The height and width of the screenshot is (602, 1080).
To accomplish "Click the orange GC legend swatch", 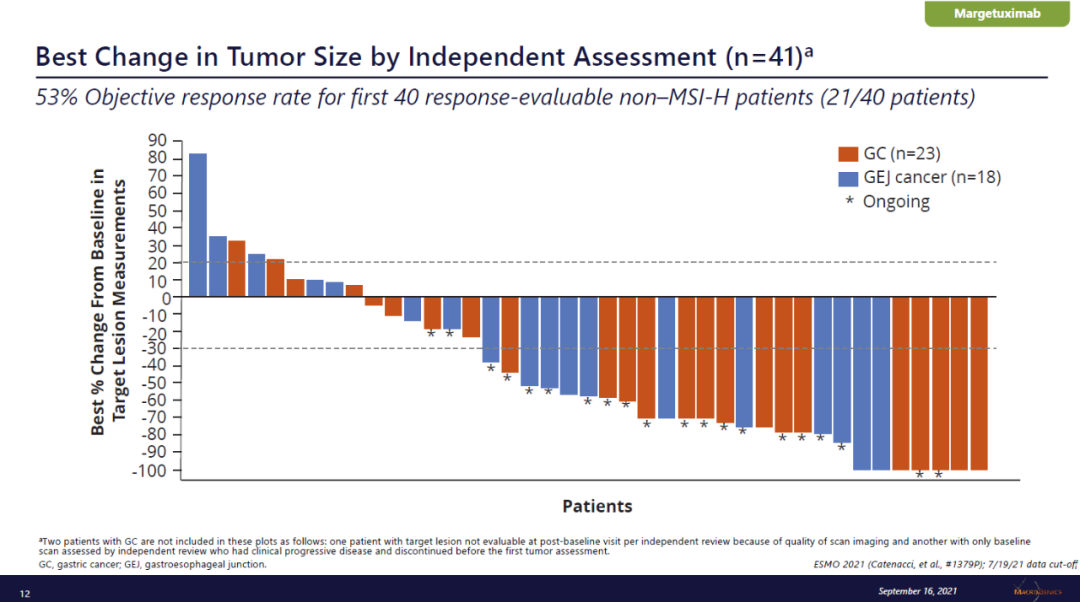I will coord(848,154).
